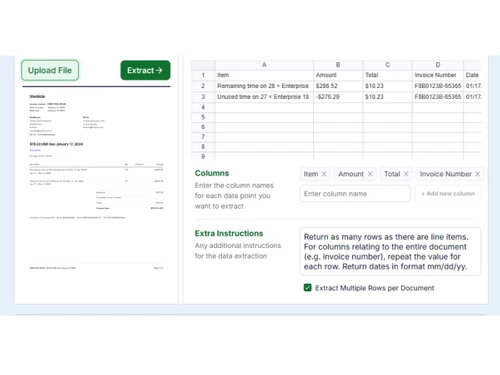Click the 'Date' header cell
Image resolution: width=500 pixels, height=375 pixels.
point(473,75)
